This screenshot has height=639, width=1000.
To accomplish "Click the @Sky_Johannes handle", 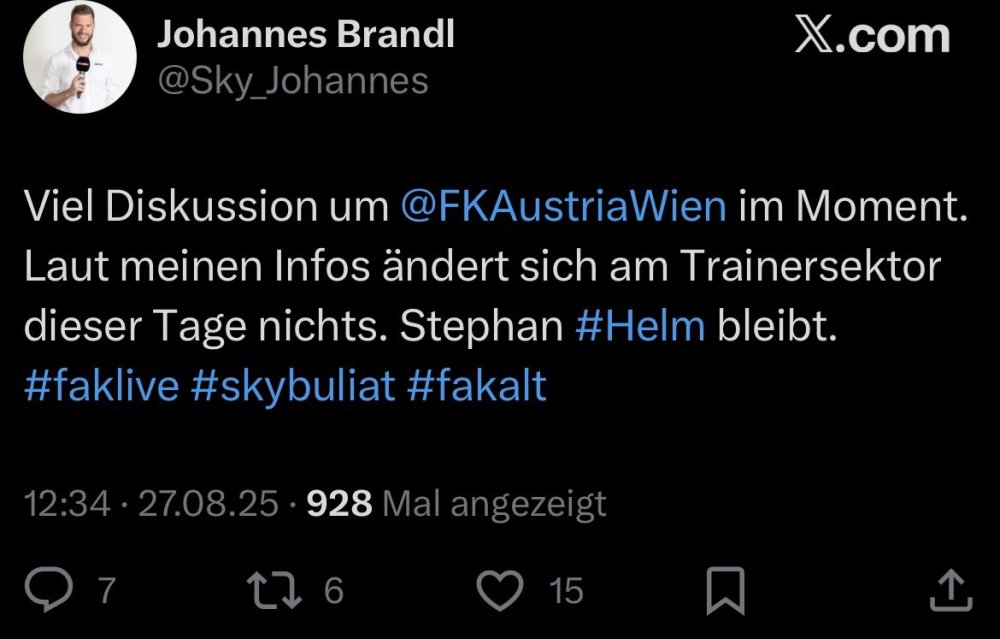I will [x=292, y=81].
